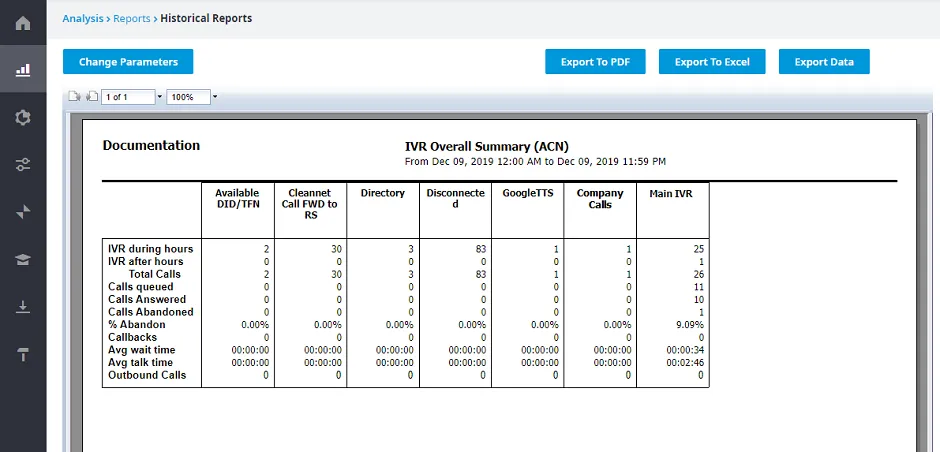The image size is (940, 452).
Task: Open the gear settings icon in the sidebar
Action: tap(23, 117)
